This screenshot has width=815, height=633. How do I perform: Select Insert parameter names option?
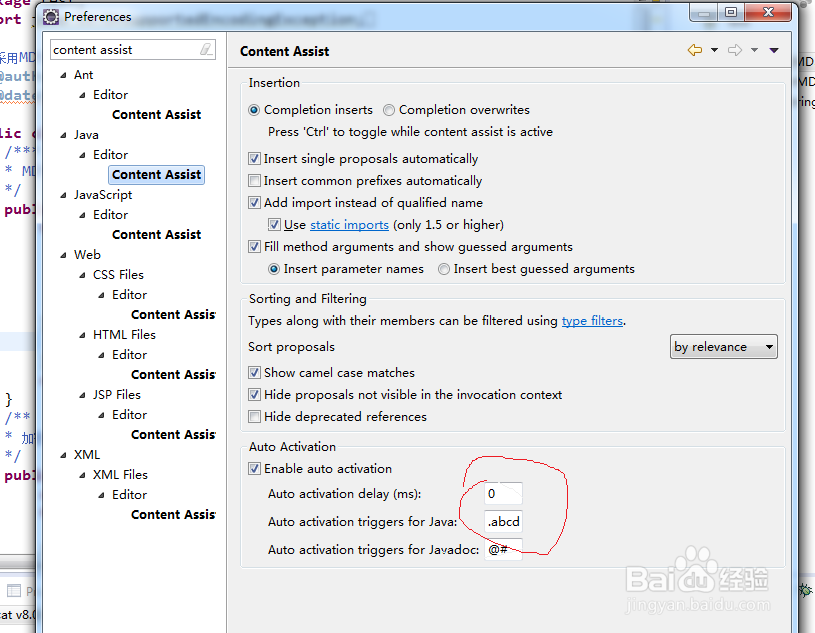tap(274, 269)
